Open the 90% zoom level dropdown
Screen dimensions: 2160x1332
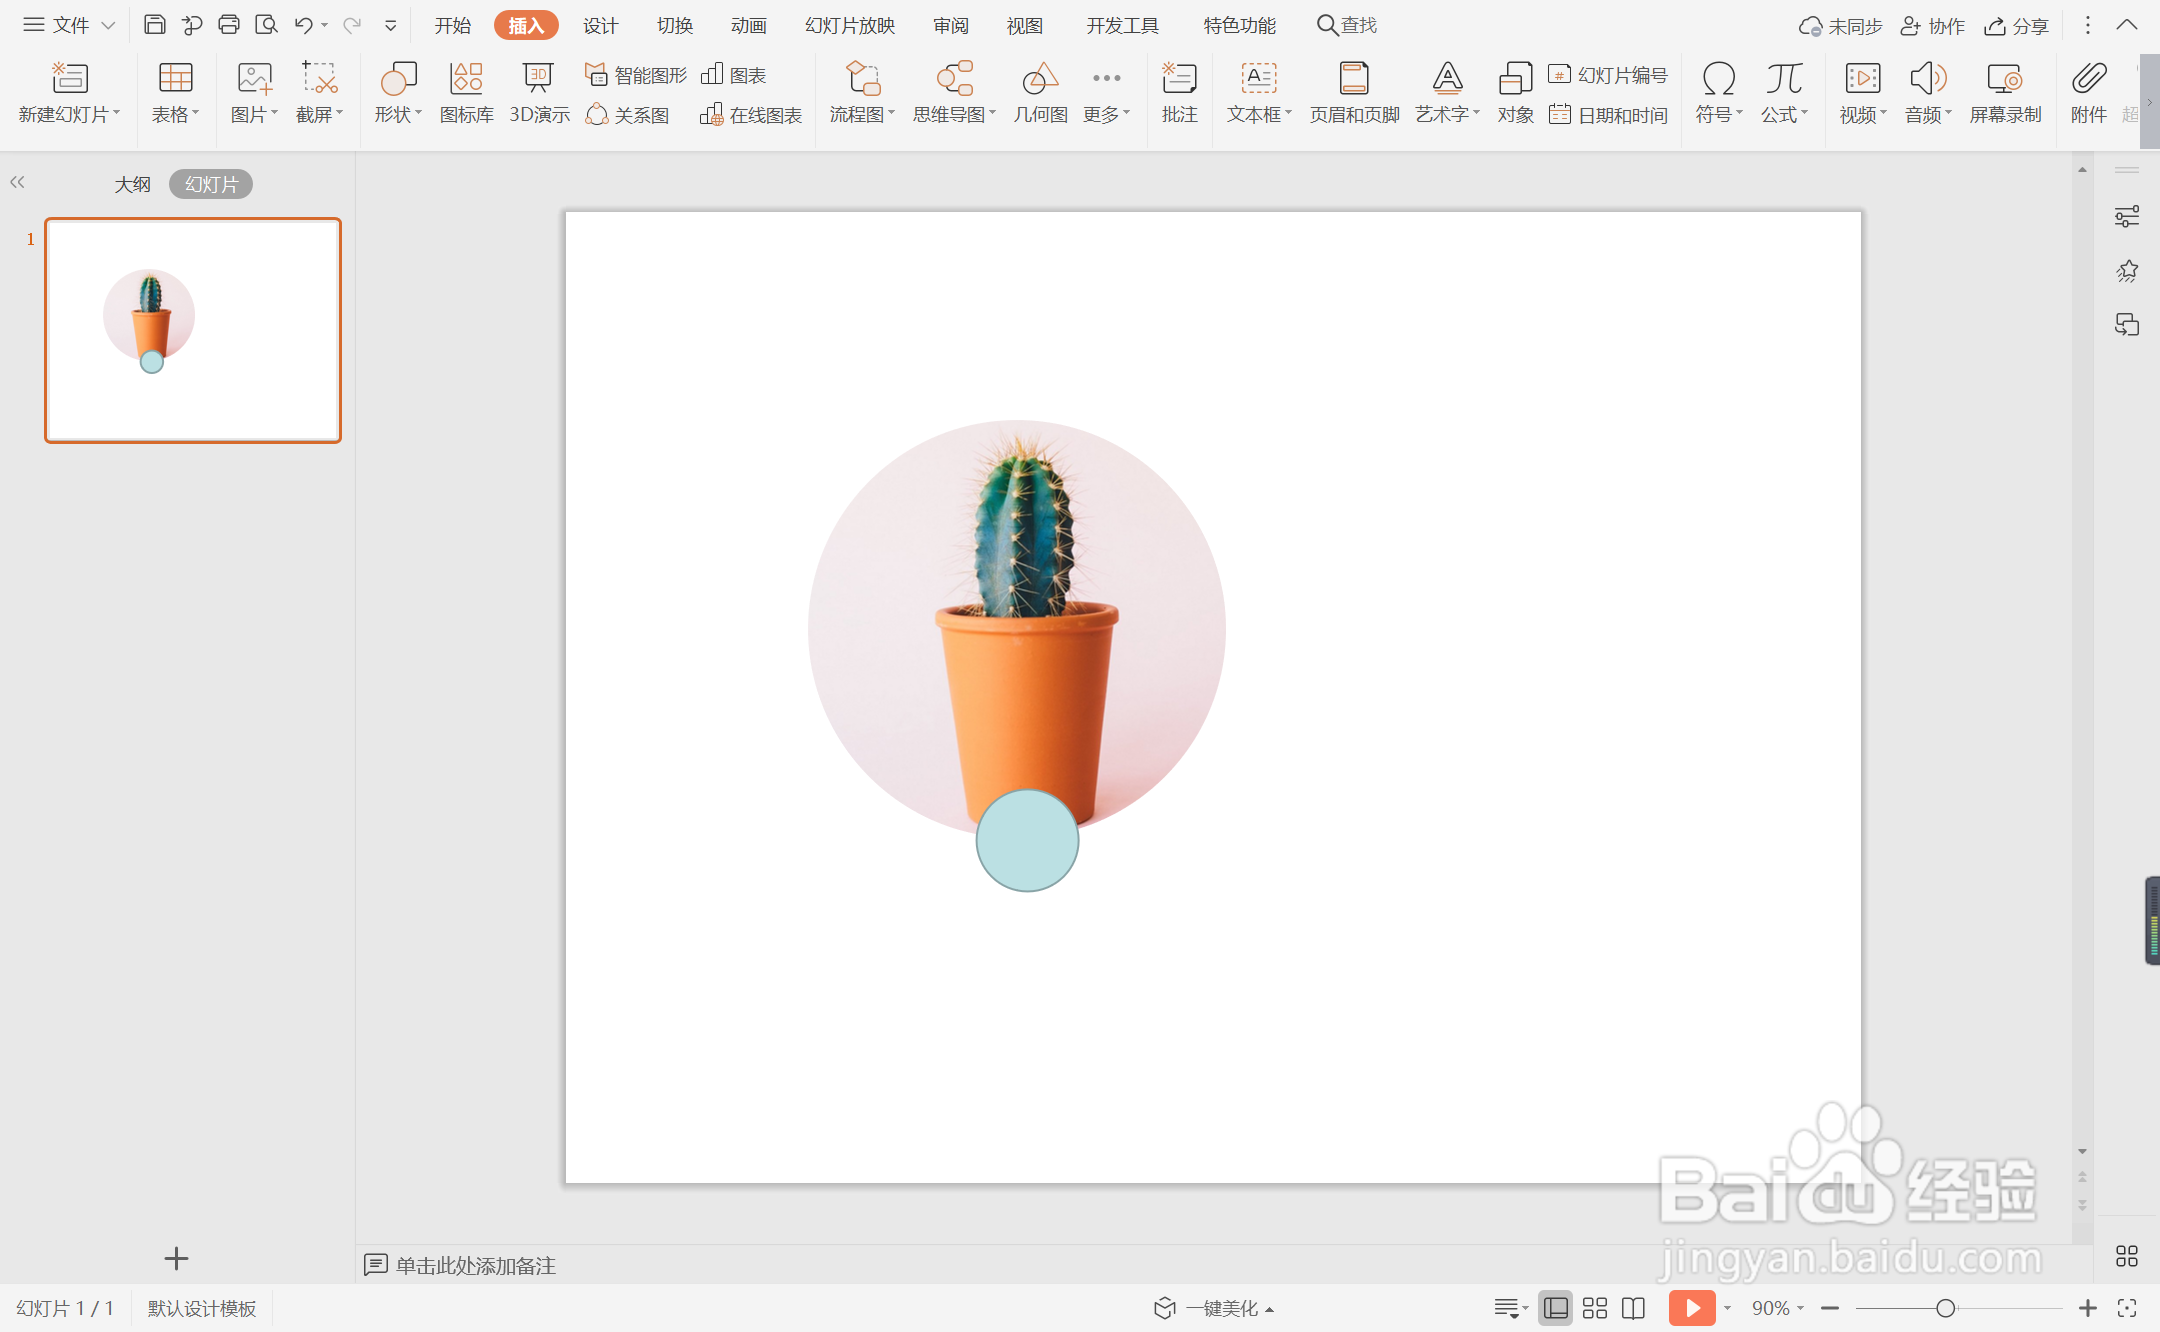point(1778,1308)
